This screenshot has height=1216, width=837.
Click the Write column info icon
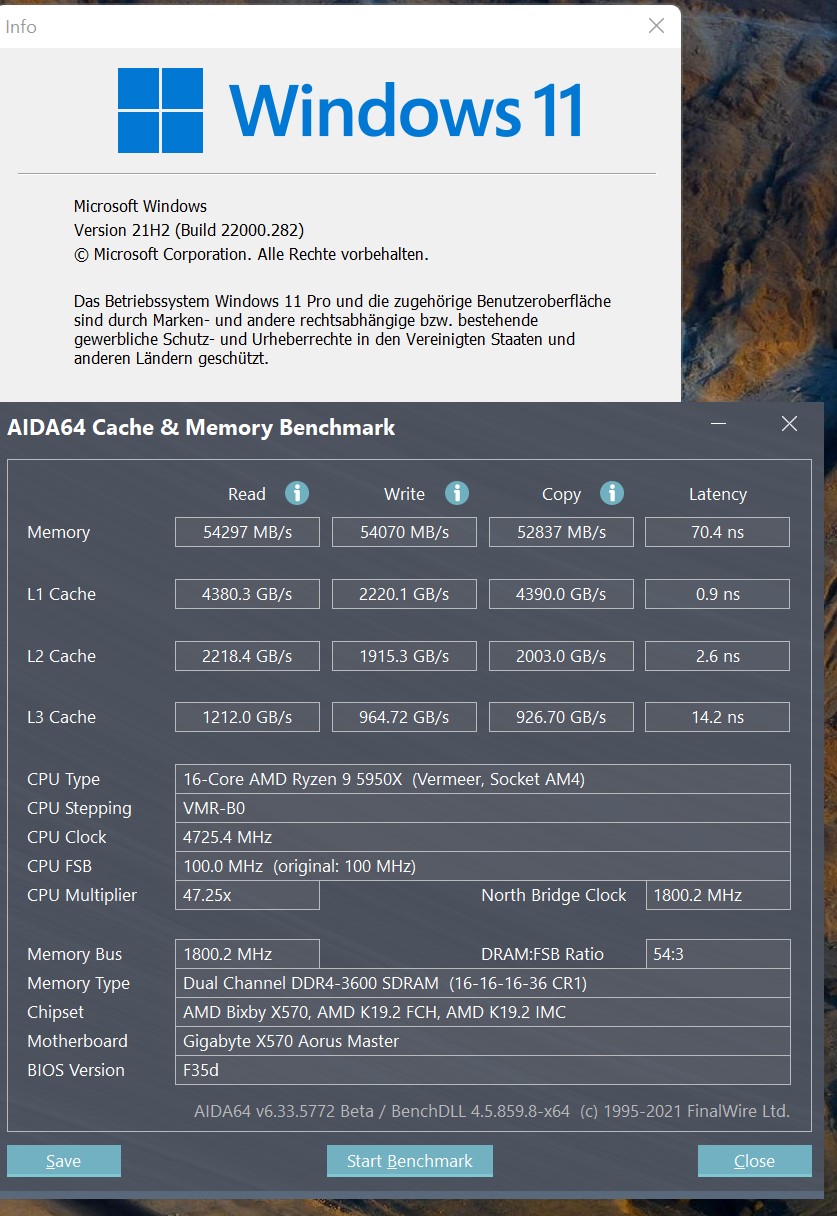coord(457,493)
